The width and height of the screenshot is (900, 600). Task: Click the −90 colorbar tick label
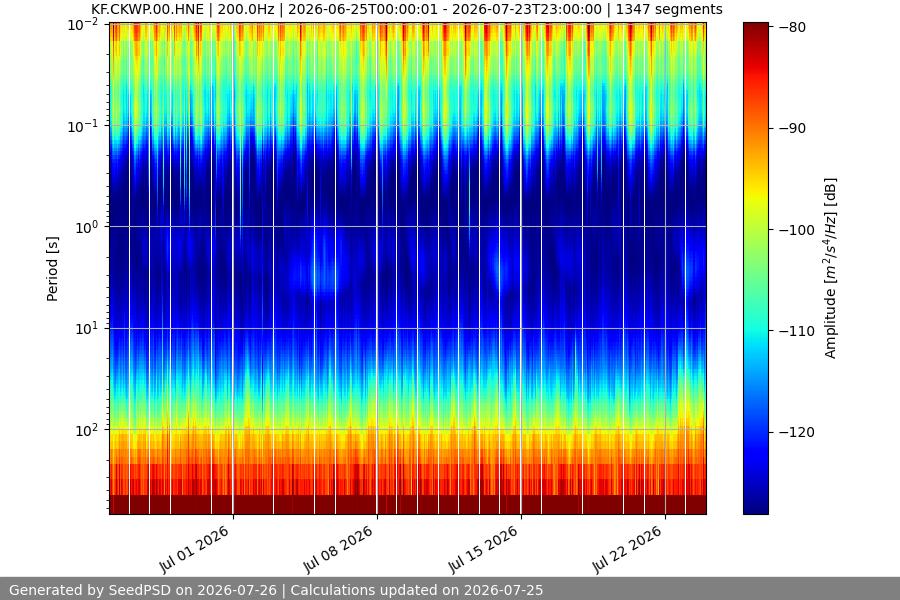[792, 128]
